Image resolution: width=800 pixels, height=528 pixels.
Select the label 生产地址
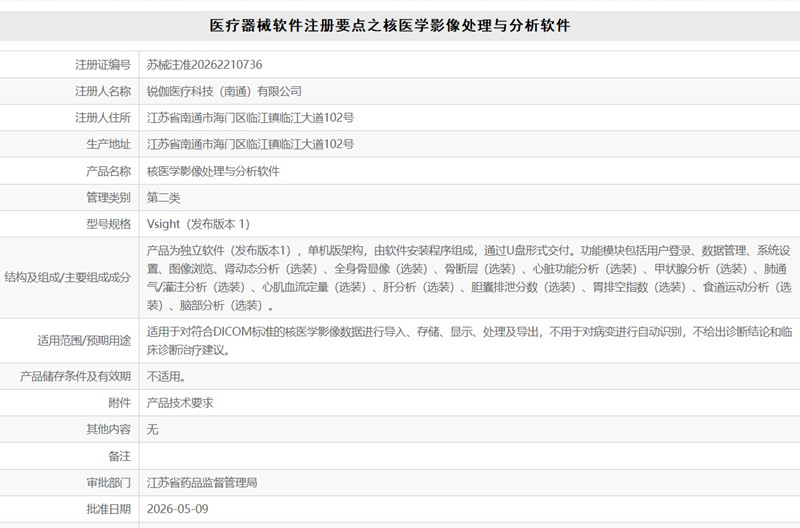[x=109, y=144]
